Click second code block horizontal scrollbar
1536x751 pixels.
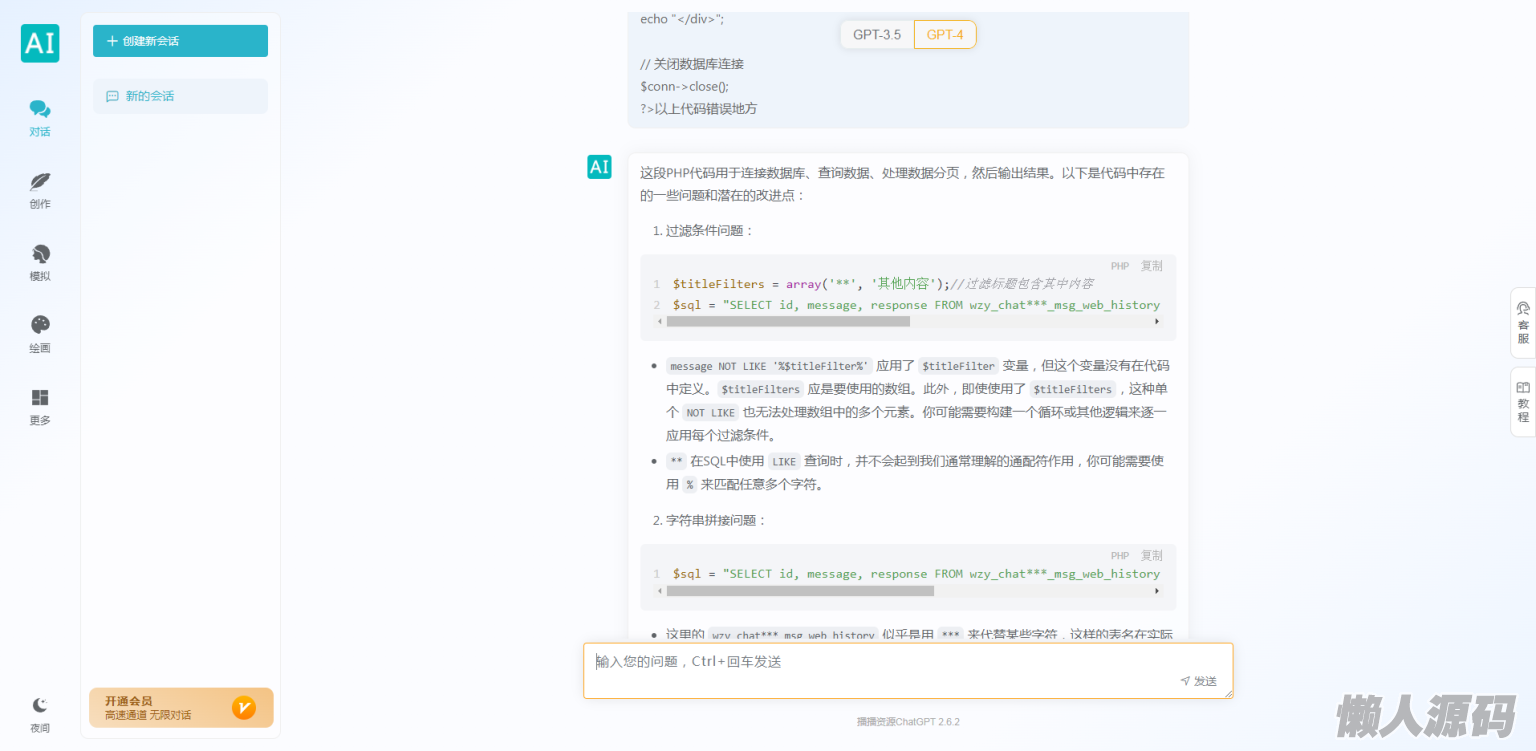point(800,591)
